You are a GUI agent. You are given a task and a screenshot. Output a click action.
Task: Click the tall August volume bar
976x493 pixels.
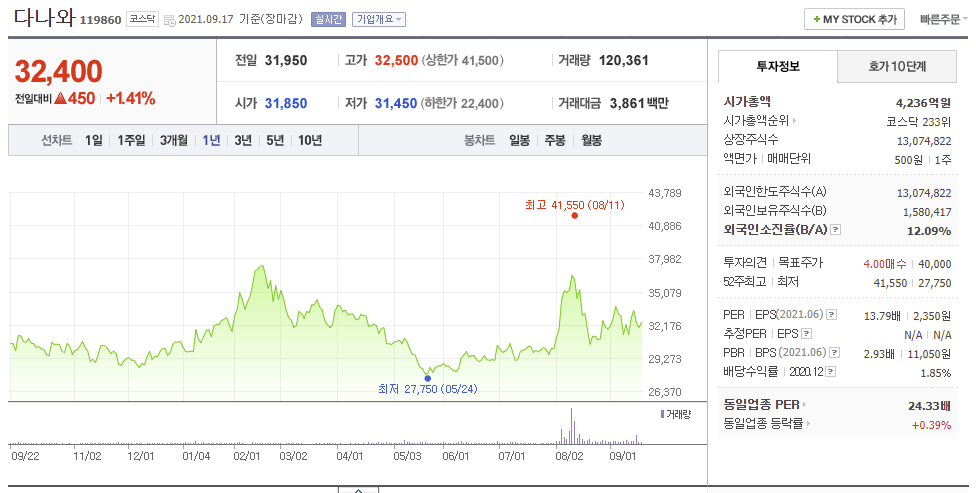[571, 426]
